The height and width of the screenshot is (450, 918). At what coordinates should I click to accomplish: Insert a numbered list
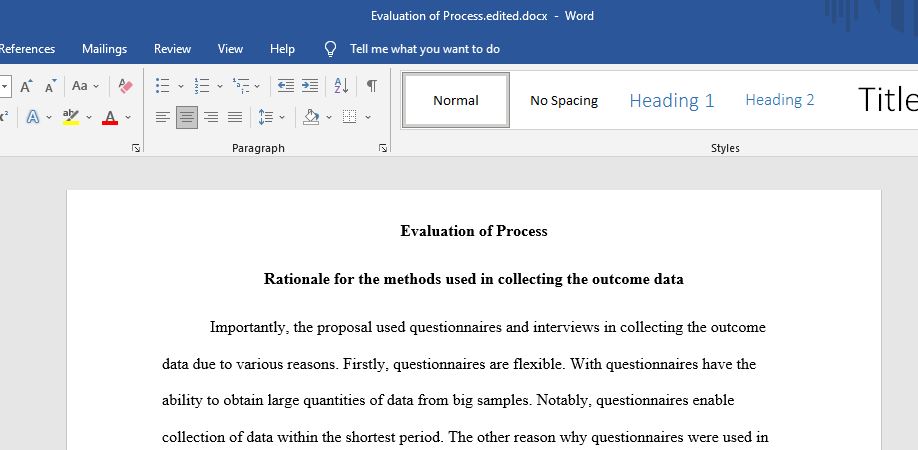pyautogui.click(x=202, y=86)
